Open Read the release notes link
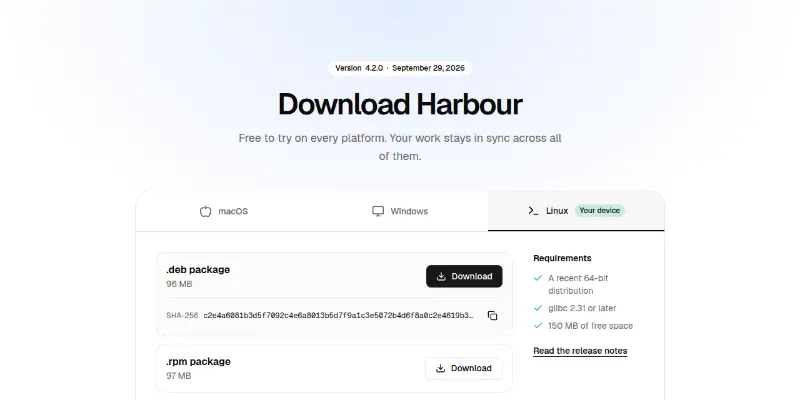The image size is (800, 400). (x=580, y=351)
